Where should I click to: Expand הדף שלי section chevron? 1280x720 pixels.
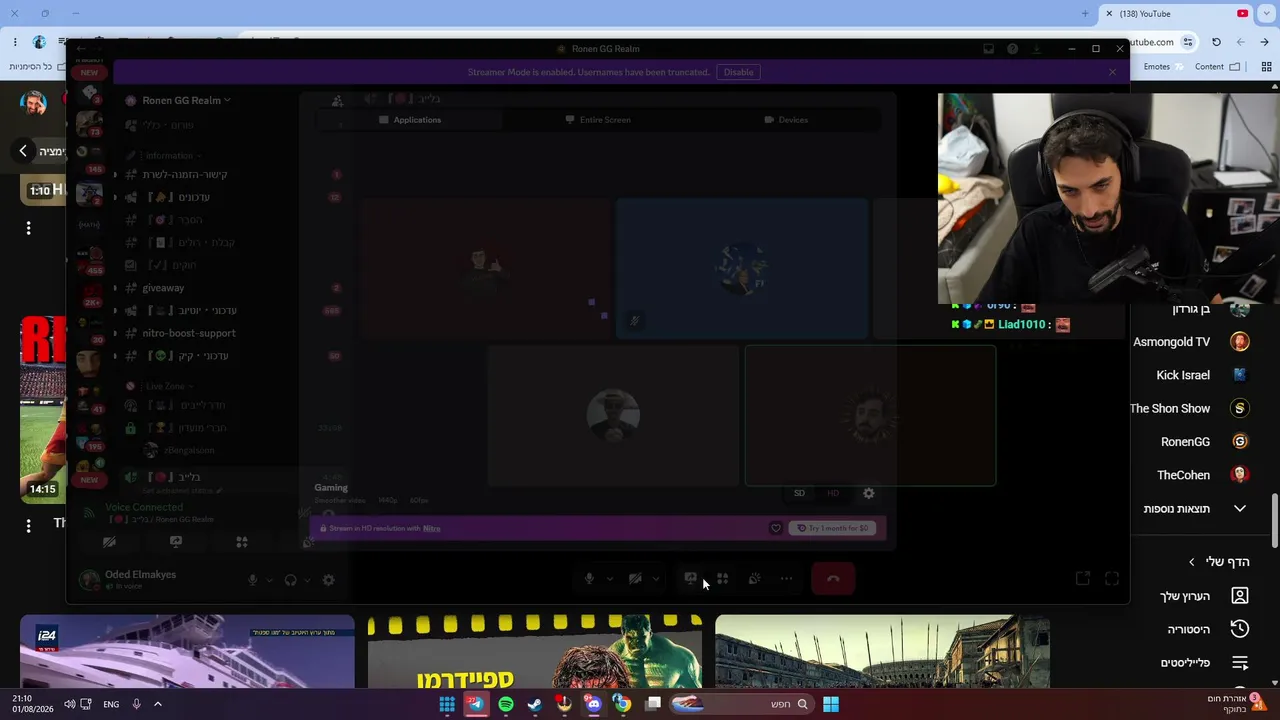(1191, 562)
